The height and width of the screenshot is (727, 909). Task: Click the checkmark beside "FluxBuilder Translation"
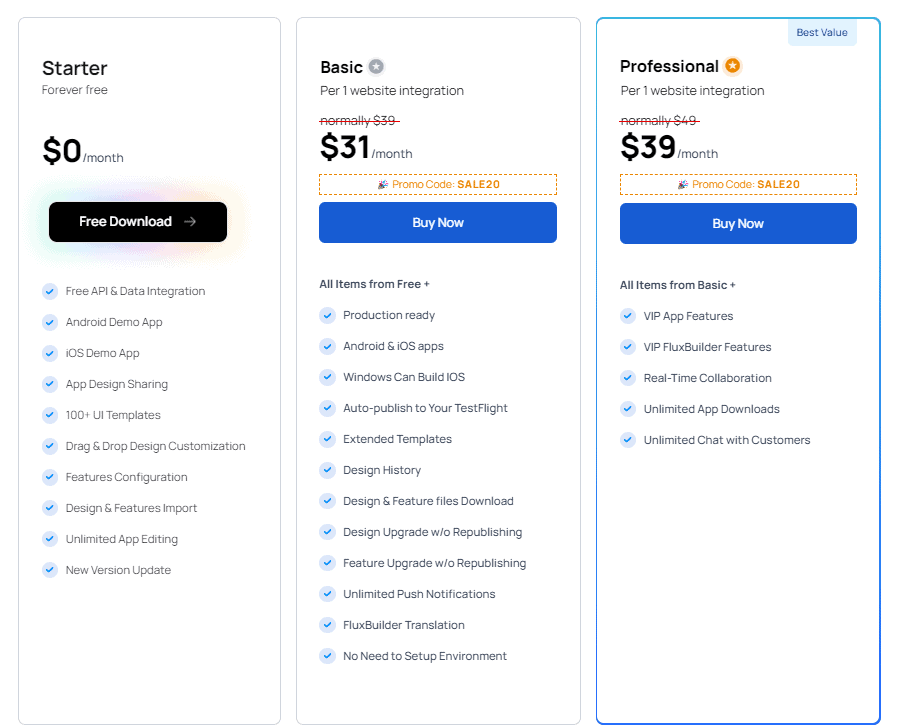click(x=327, y=624)
